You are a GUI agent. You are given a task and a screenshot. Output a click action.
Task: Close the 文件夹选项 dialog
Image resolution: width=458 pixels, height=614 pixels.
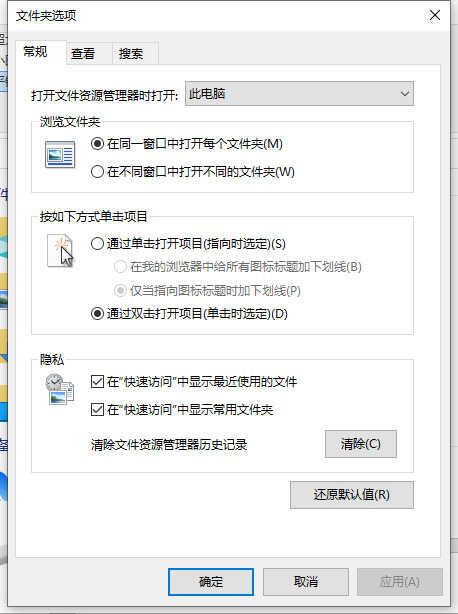(x=435, y=16)
